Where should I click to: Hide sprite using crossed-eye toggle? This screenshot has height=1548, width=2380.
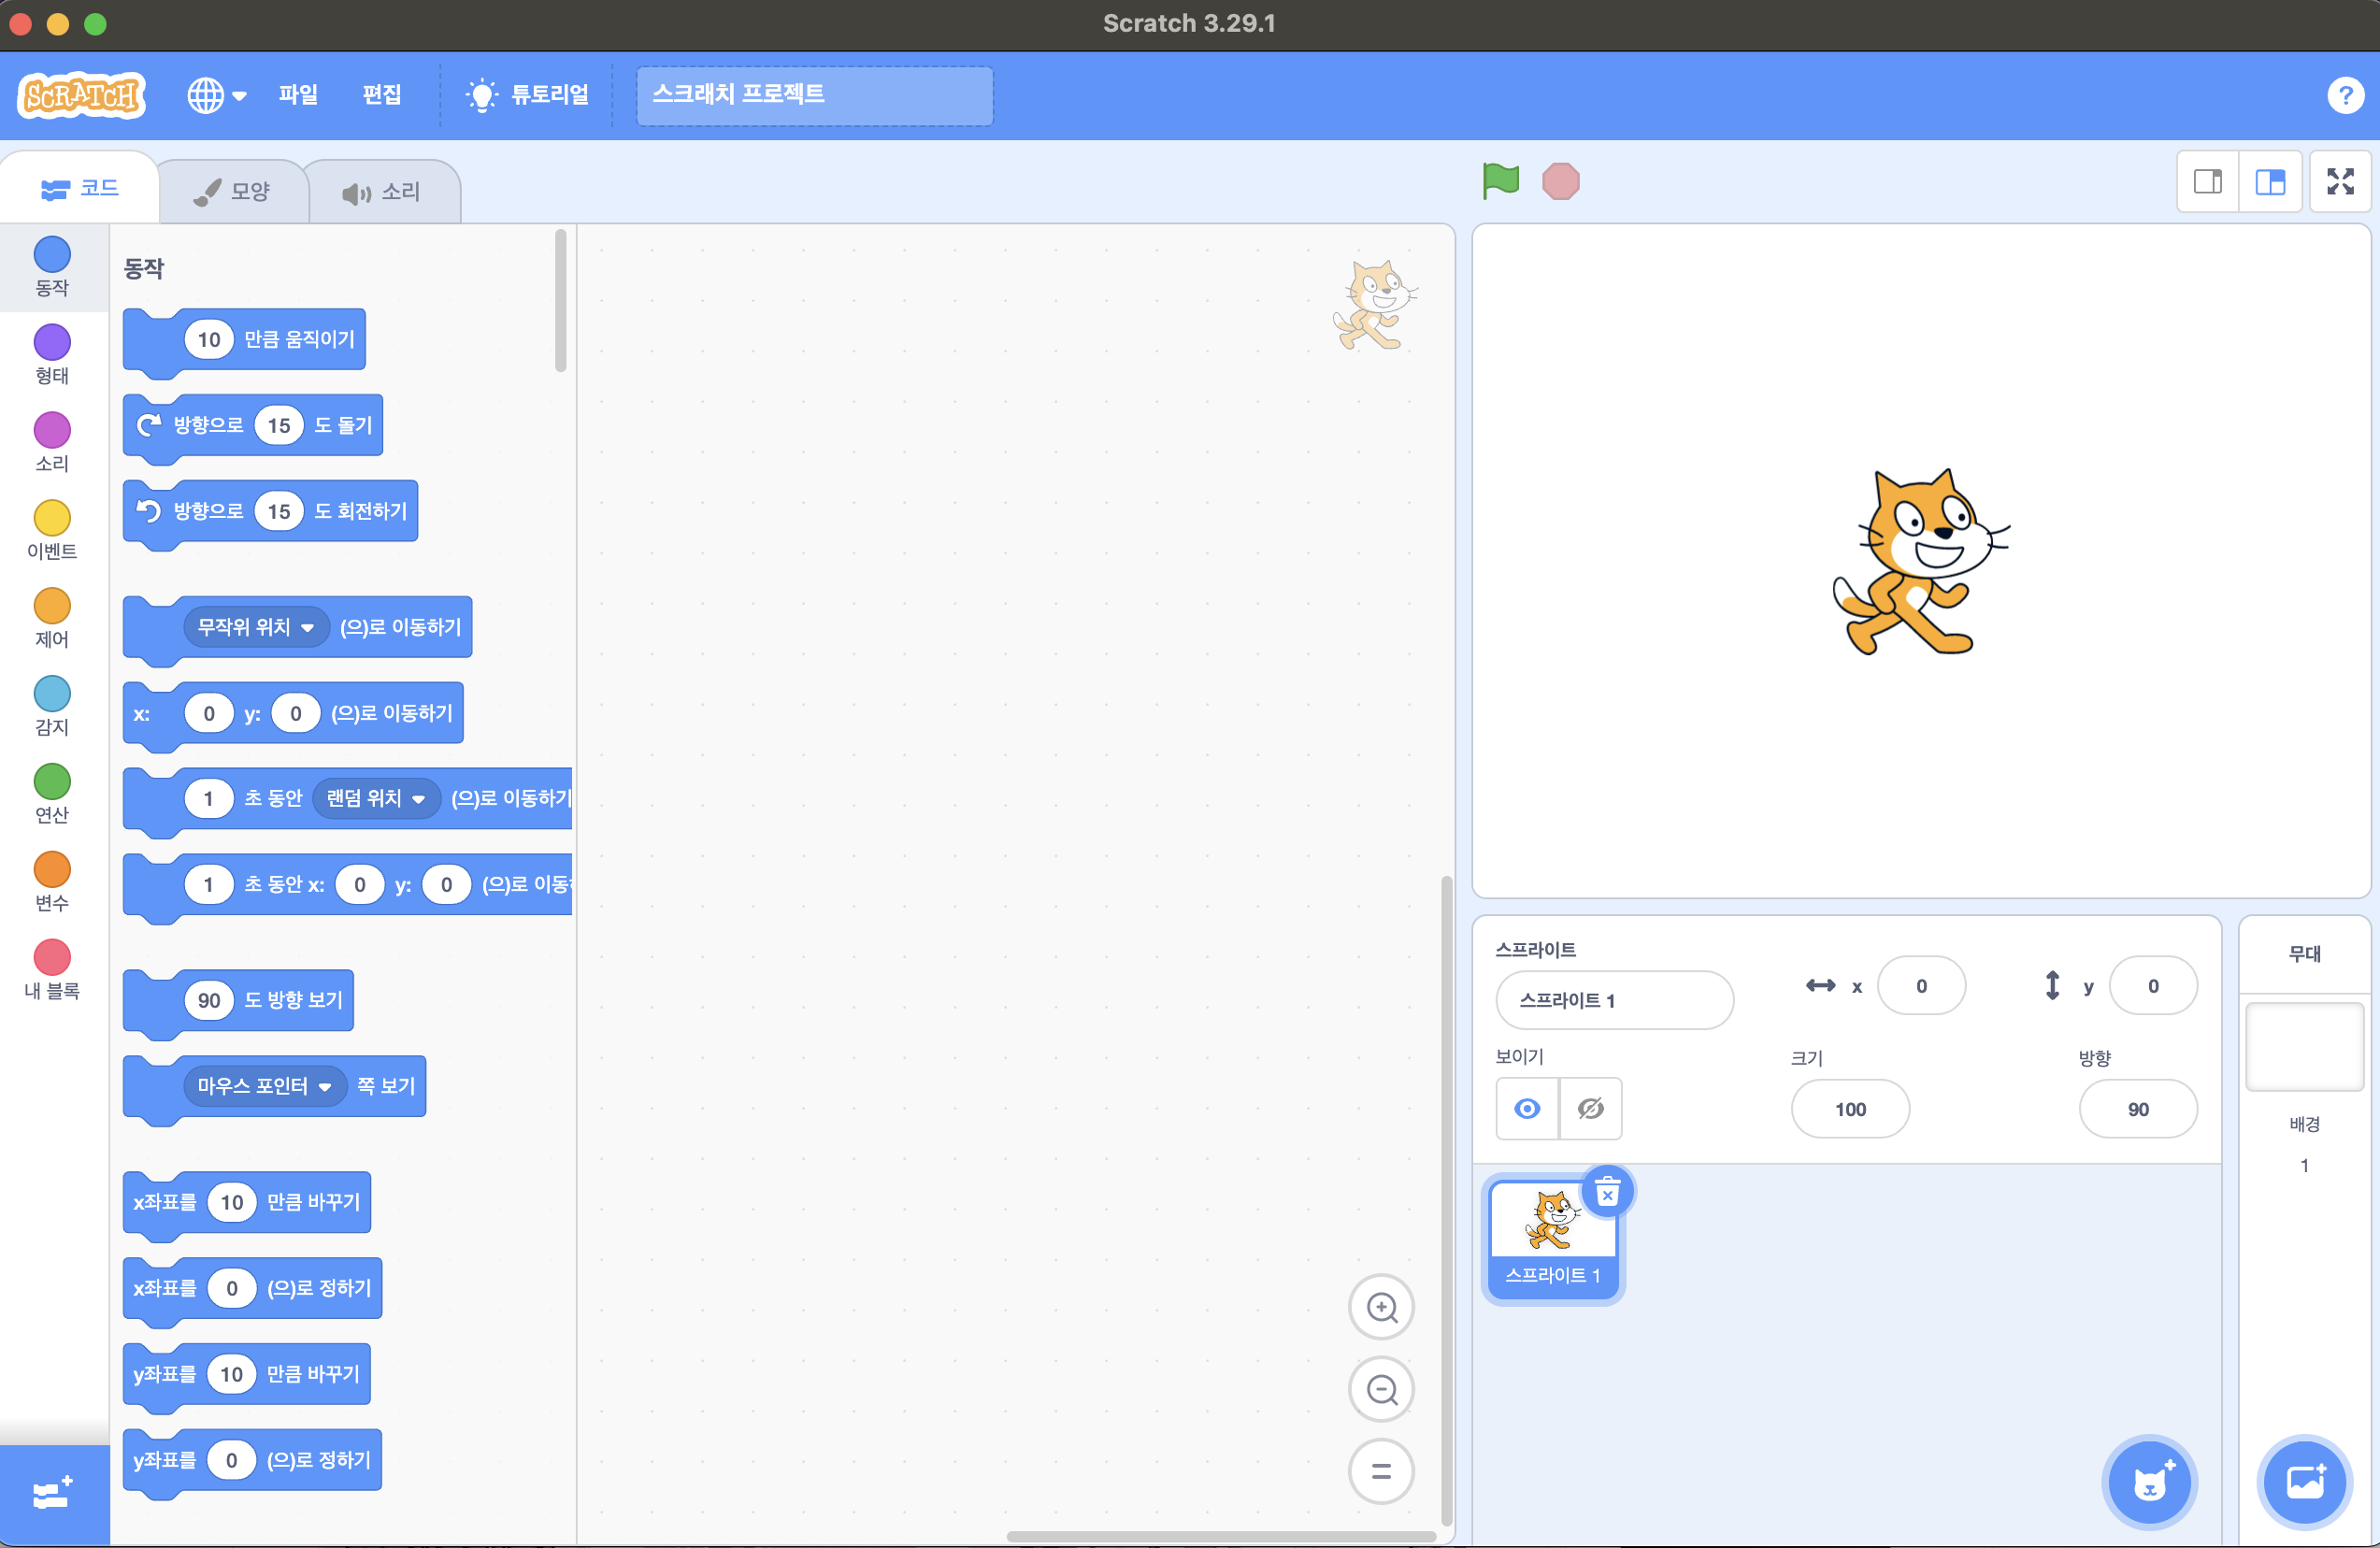point(1590,1108)
